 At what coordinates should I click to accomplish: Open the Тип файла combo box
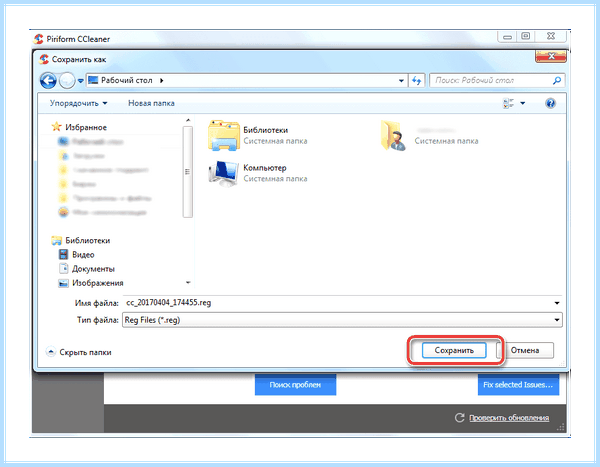point(342,320)
